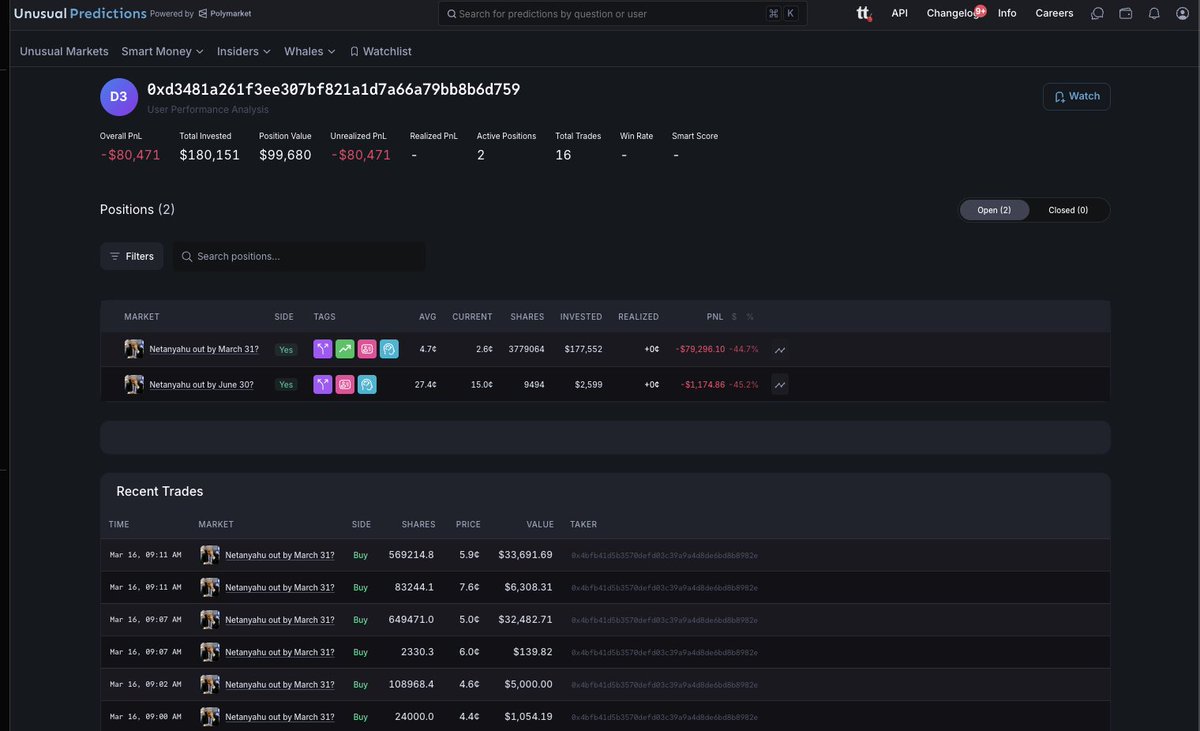Switch to Closed (0) positions
The height and width of the screenshot is (731, 1200).
coord(1068,210)
